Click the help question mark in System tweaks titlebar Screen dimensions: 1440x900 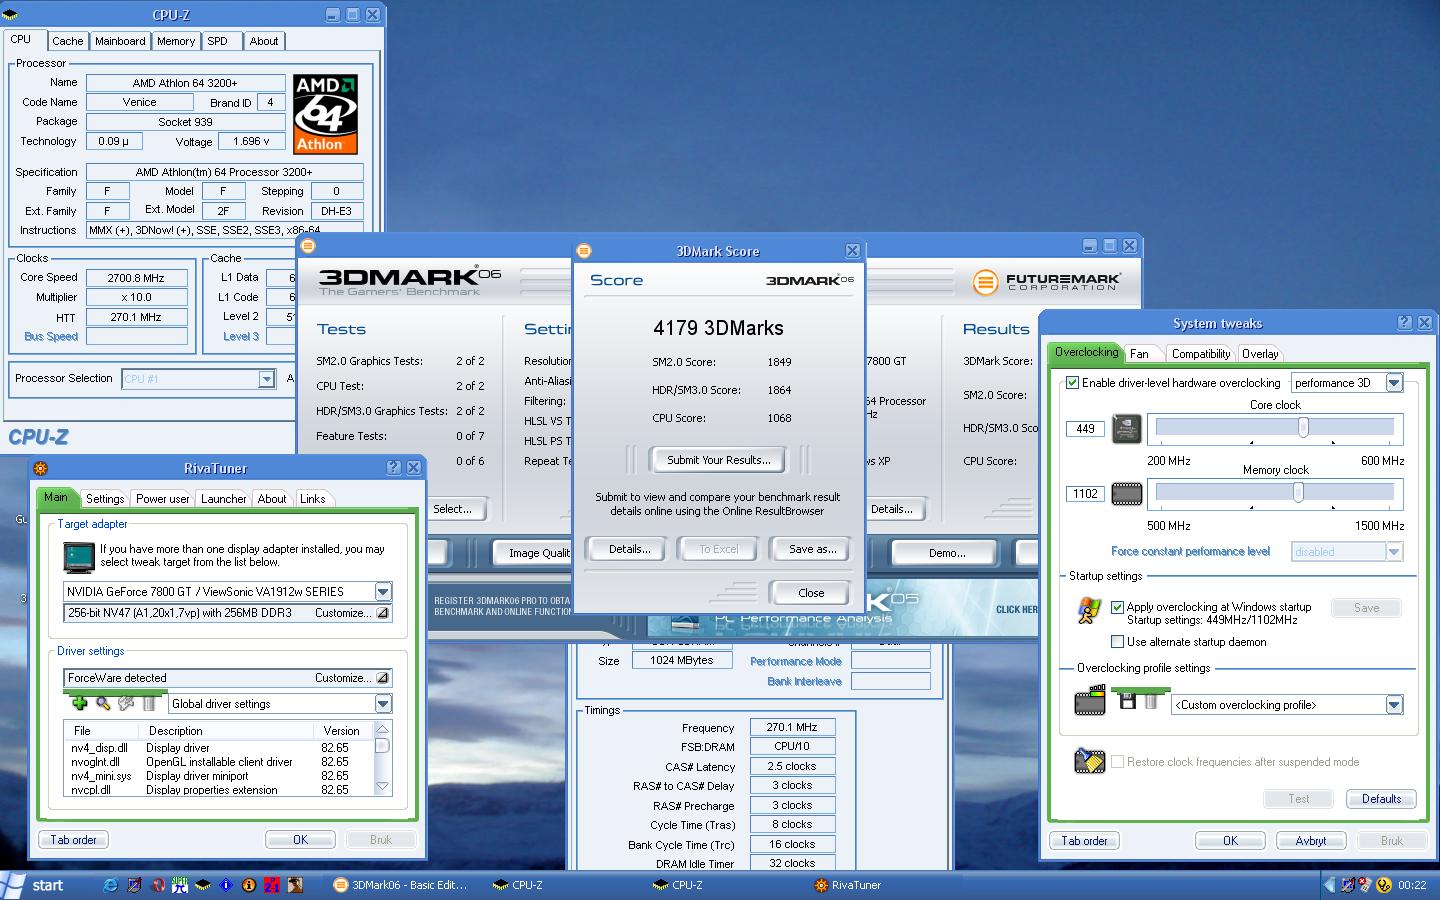click(x=1405, y=322)
